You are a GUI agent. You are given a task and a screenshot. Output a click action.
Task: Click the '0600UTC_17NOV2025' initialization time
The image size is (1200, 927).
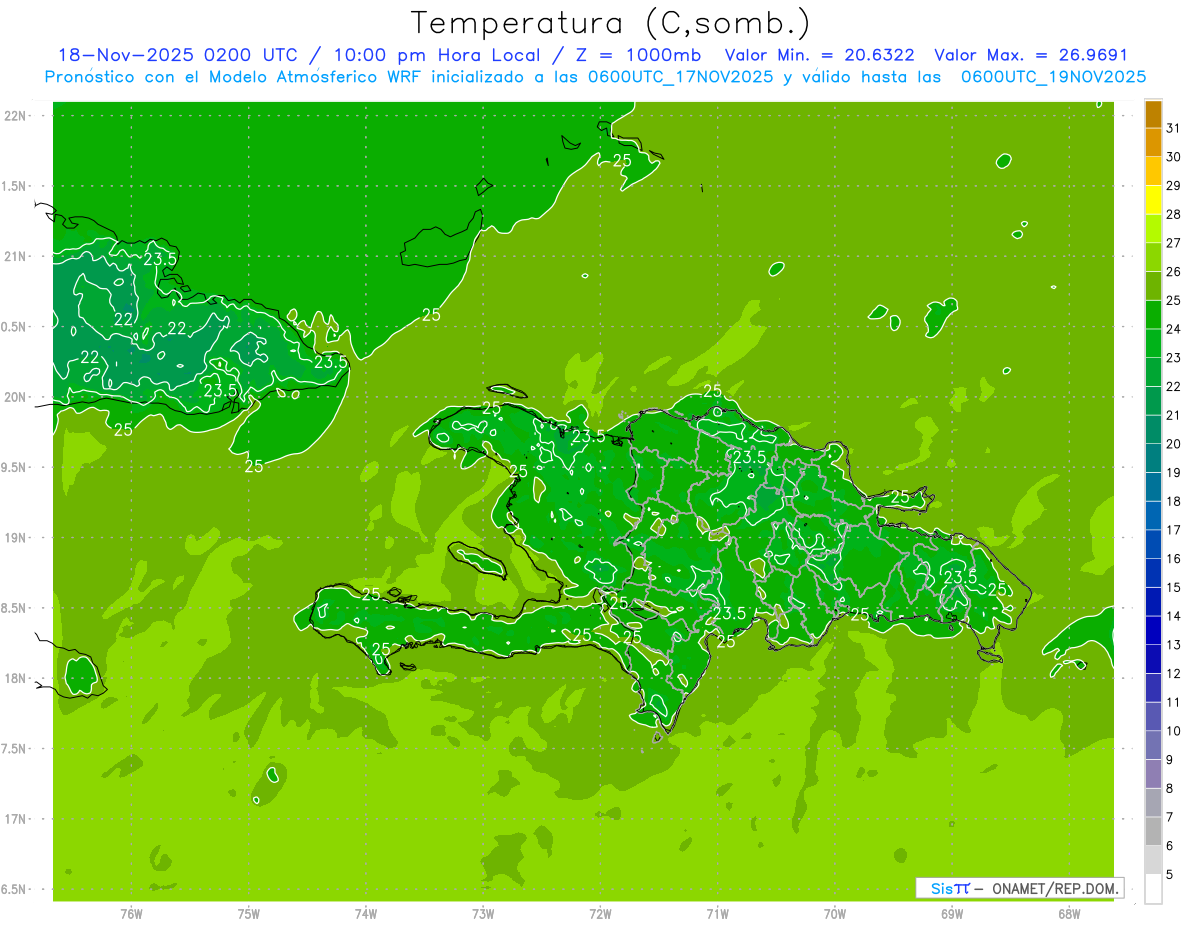[677, 77]
